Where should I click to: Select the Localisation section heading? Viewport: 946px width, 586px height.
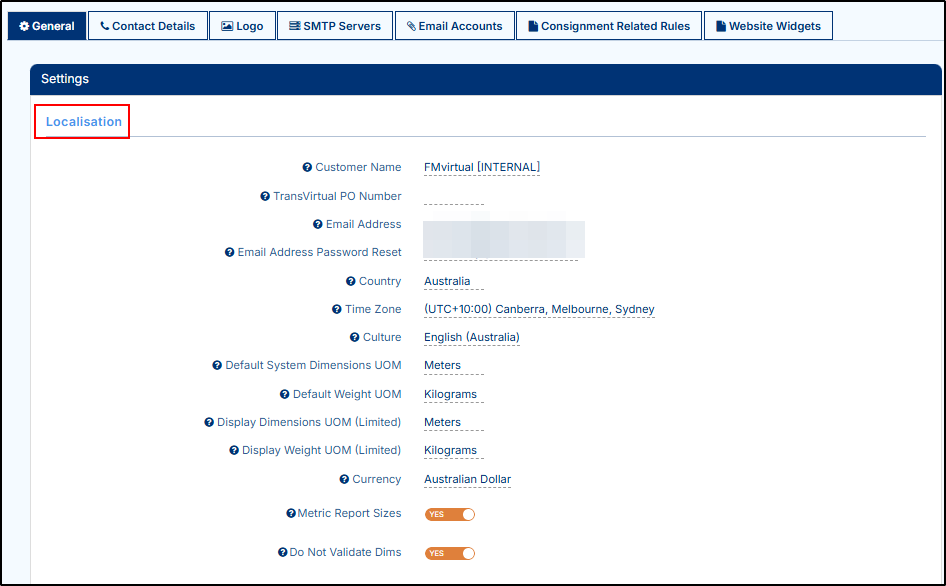point(84,122)
